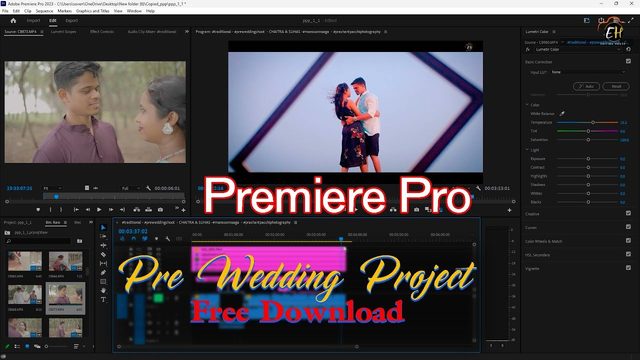Open the Window menu

point(134,11)
